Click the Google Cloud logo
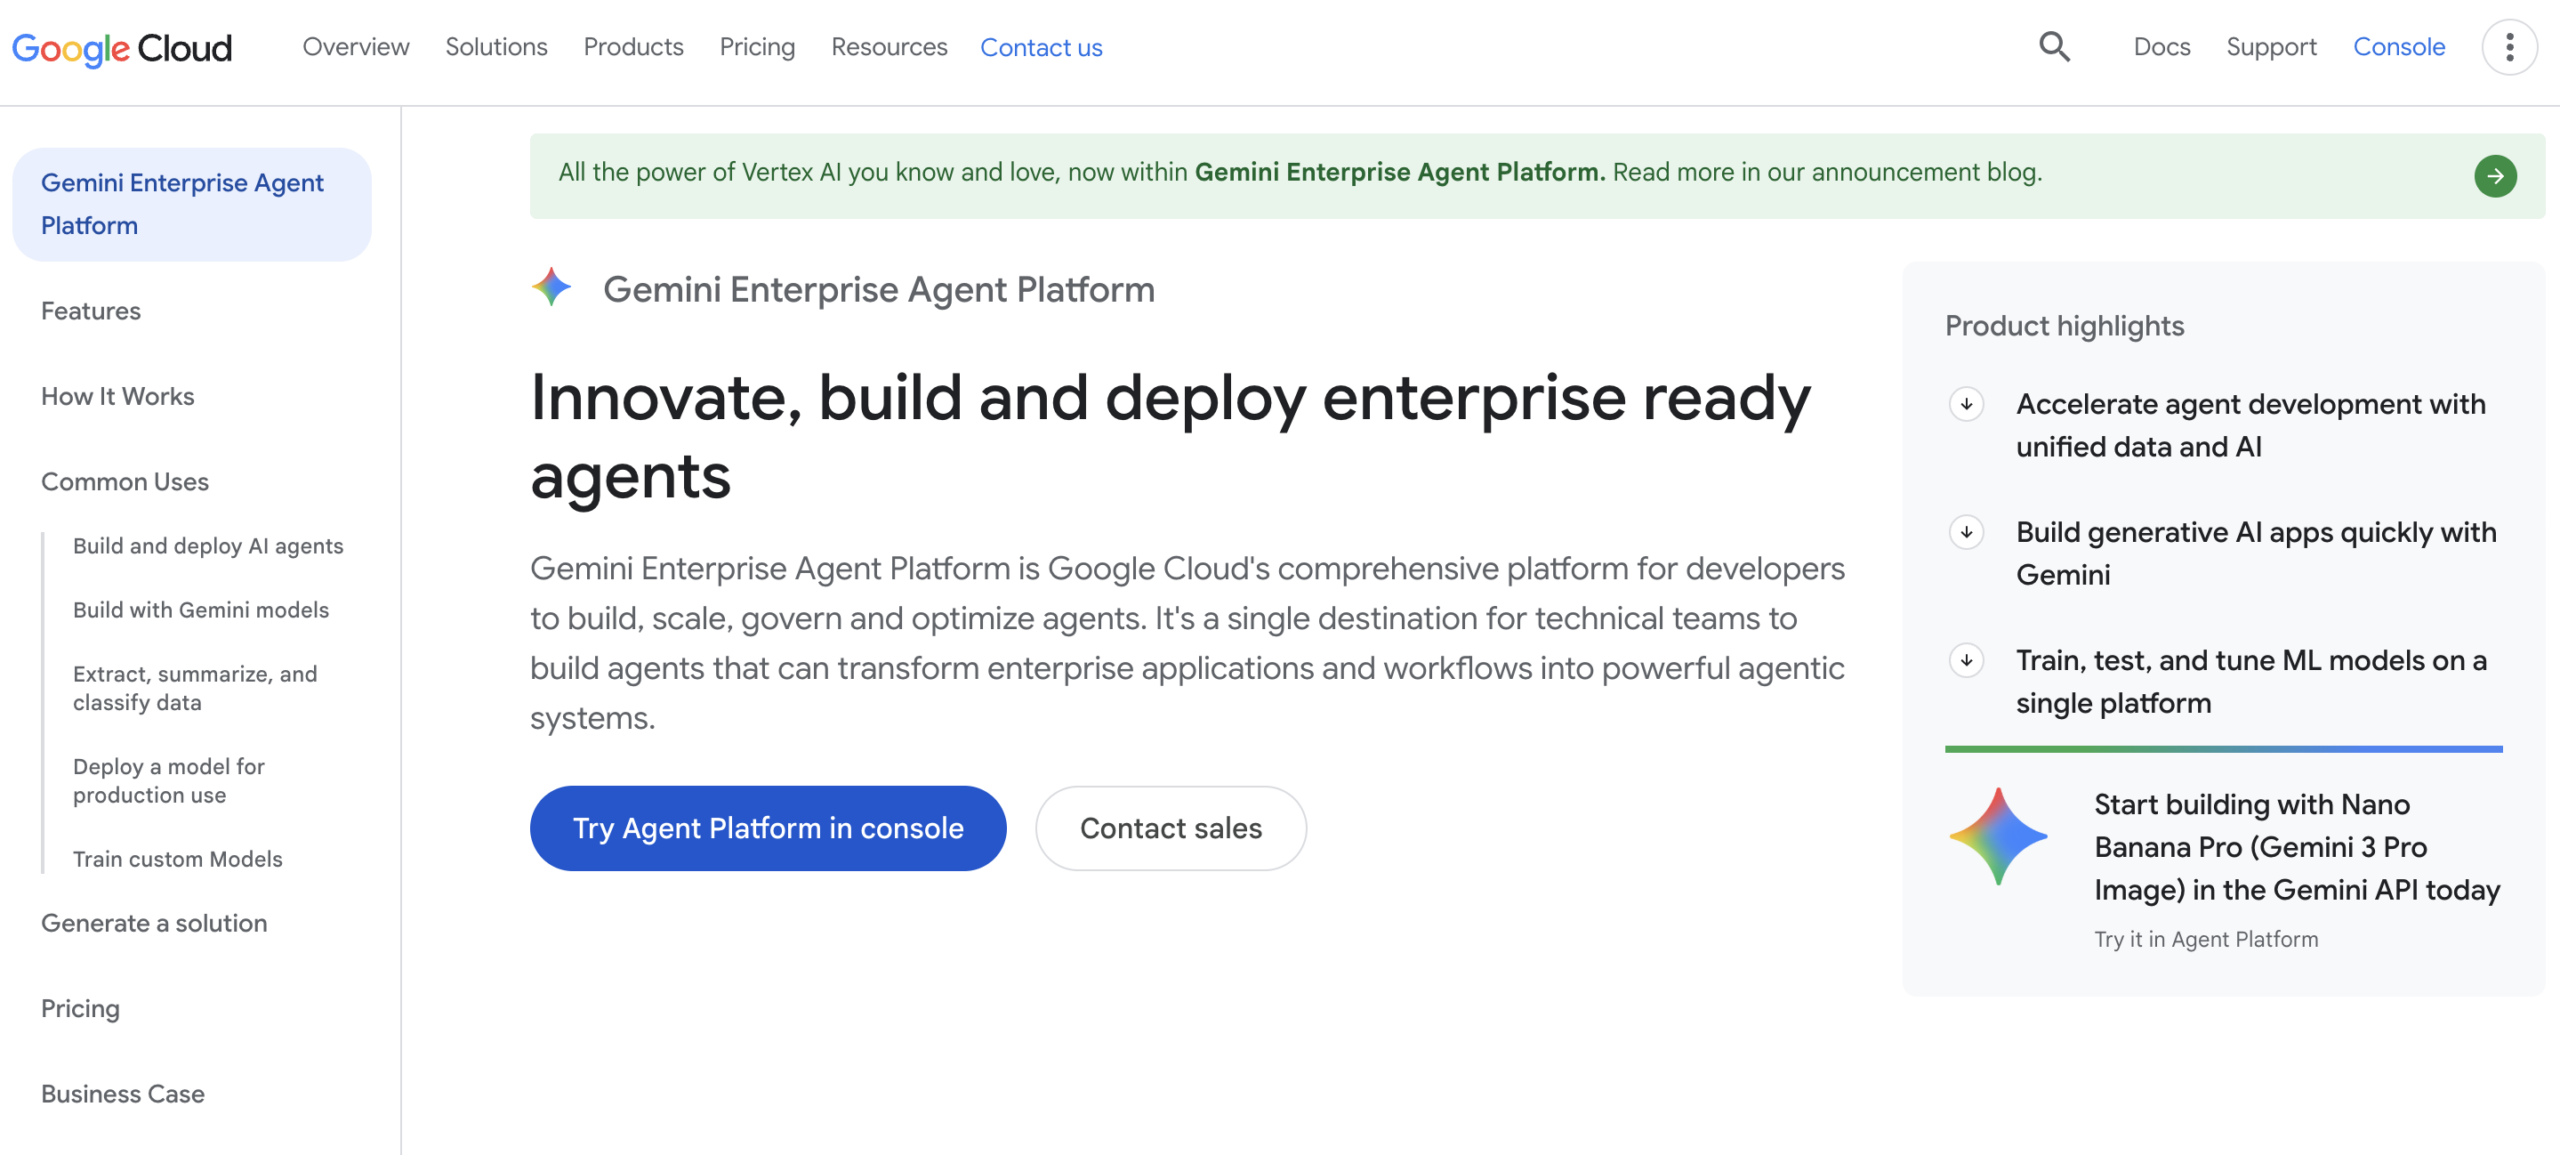The height and width of the screenshot is (1155, 2560). tap(122, 48)
